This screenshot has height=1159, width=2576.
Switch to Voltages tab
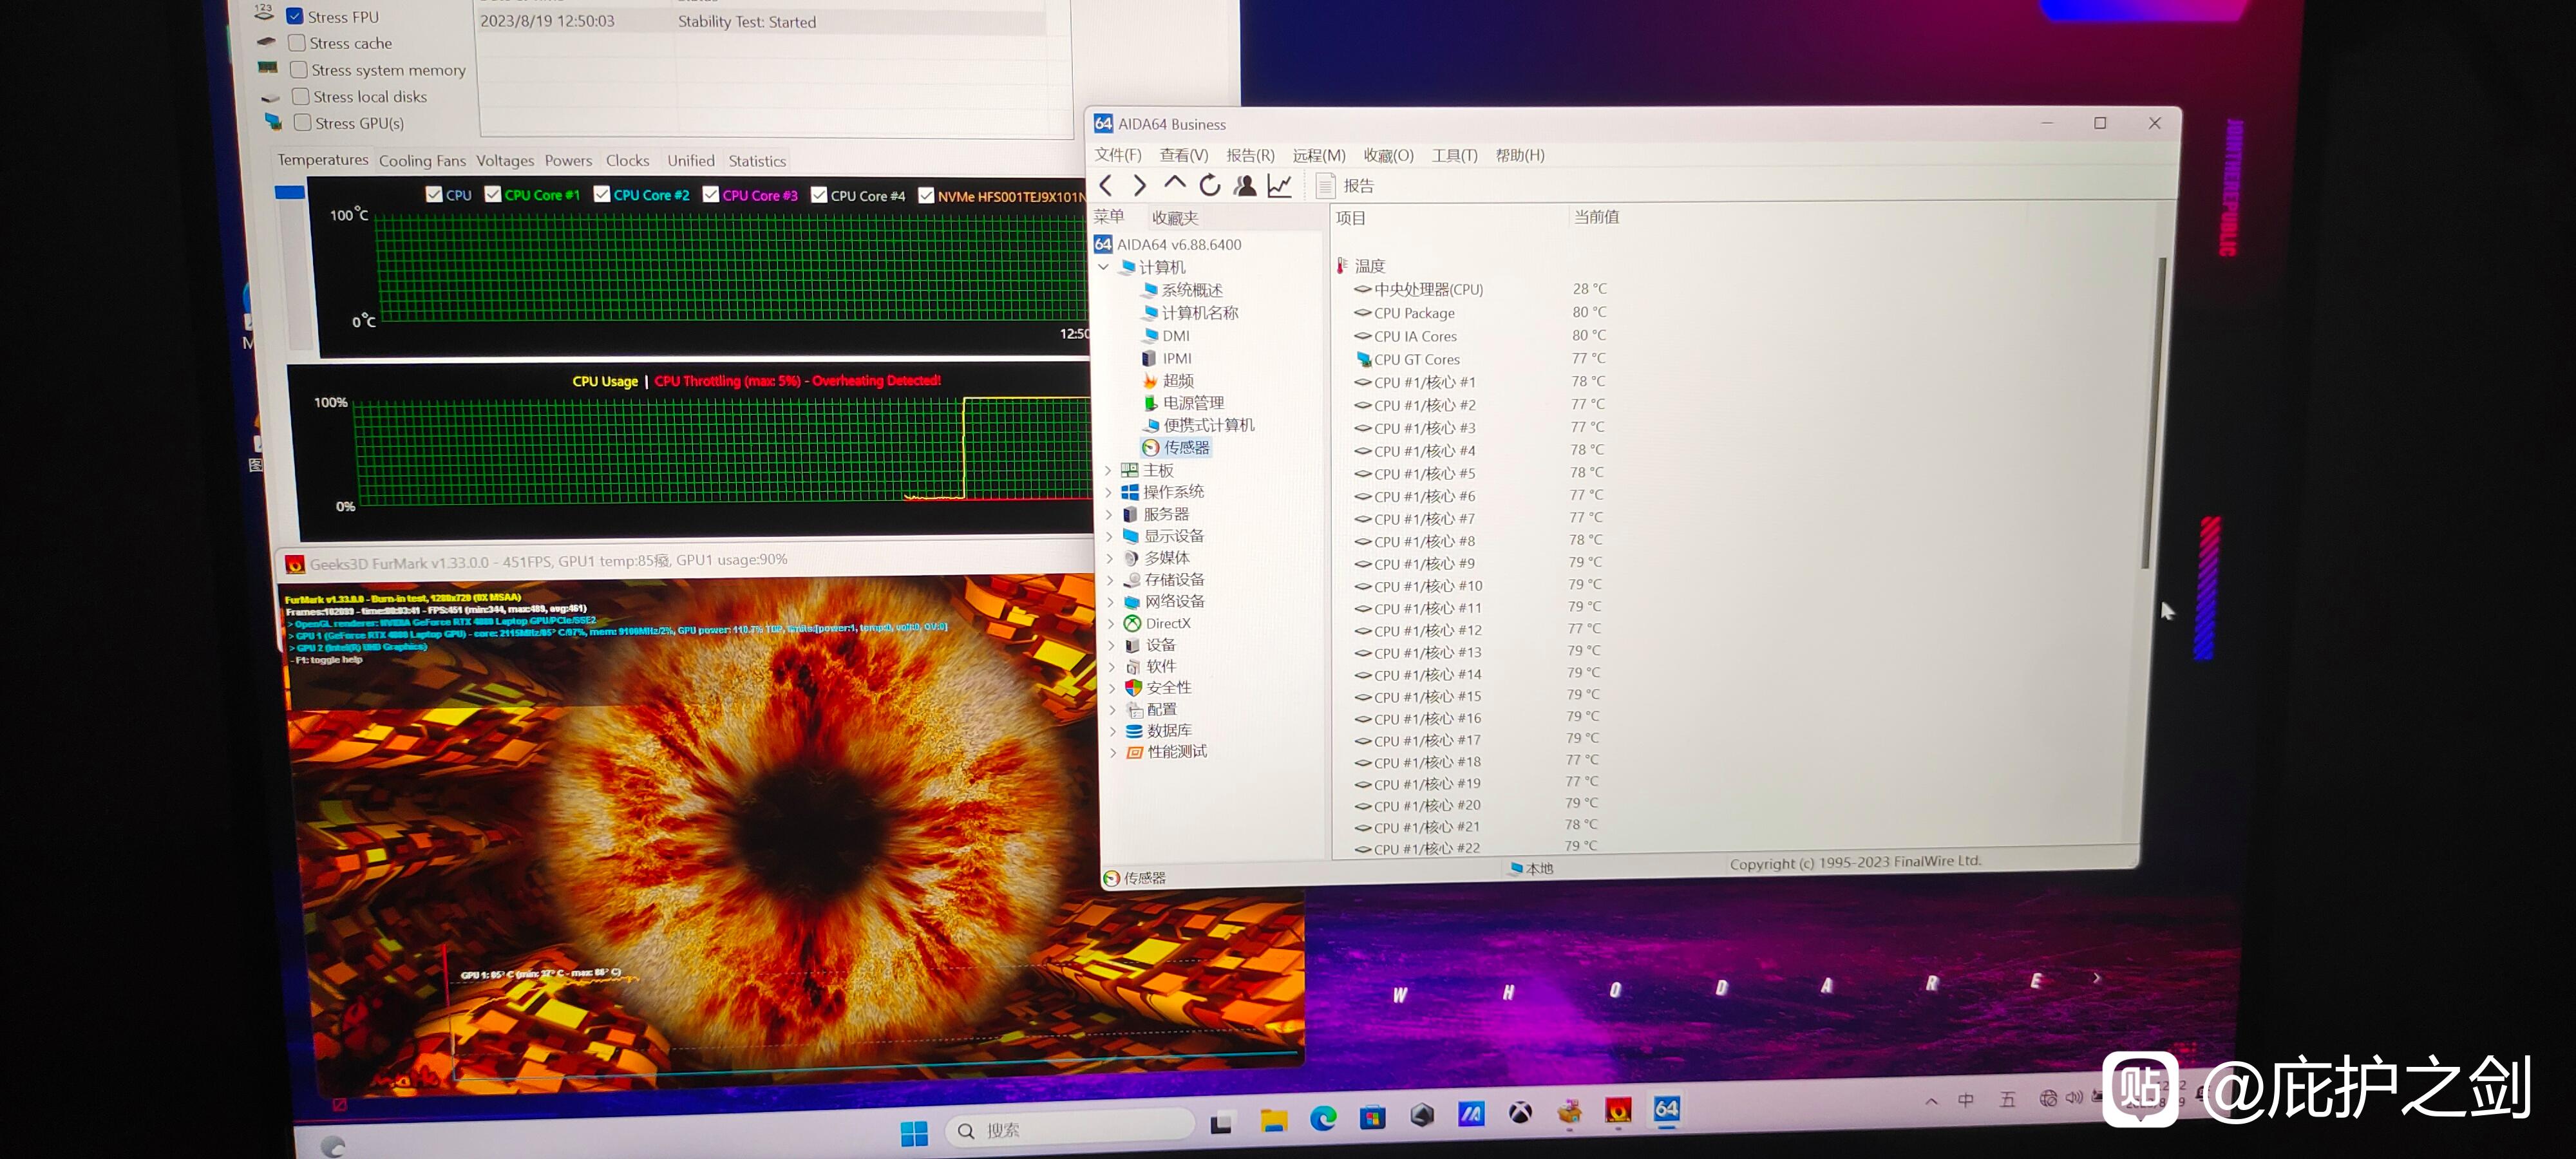point(505,161)
